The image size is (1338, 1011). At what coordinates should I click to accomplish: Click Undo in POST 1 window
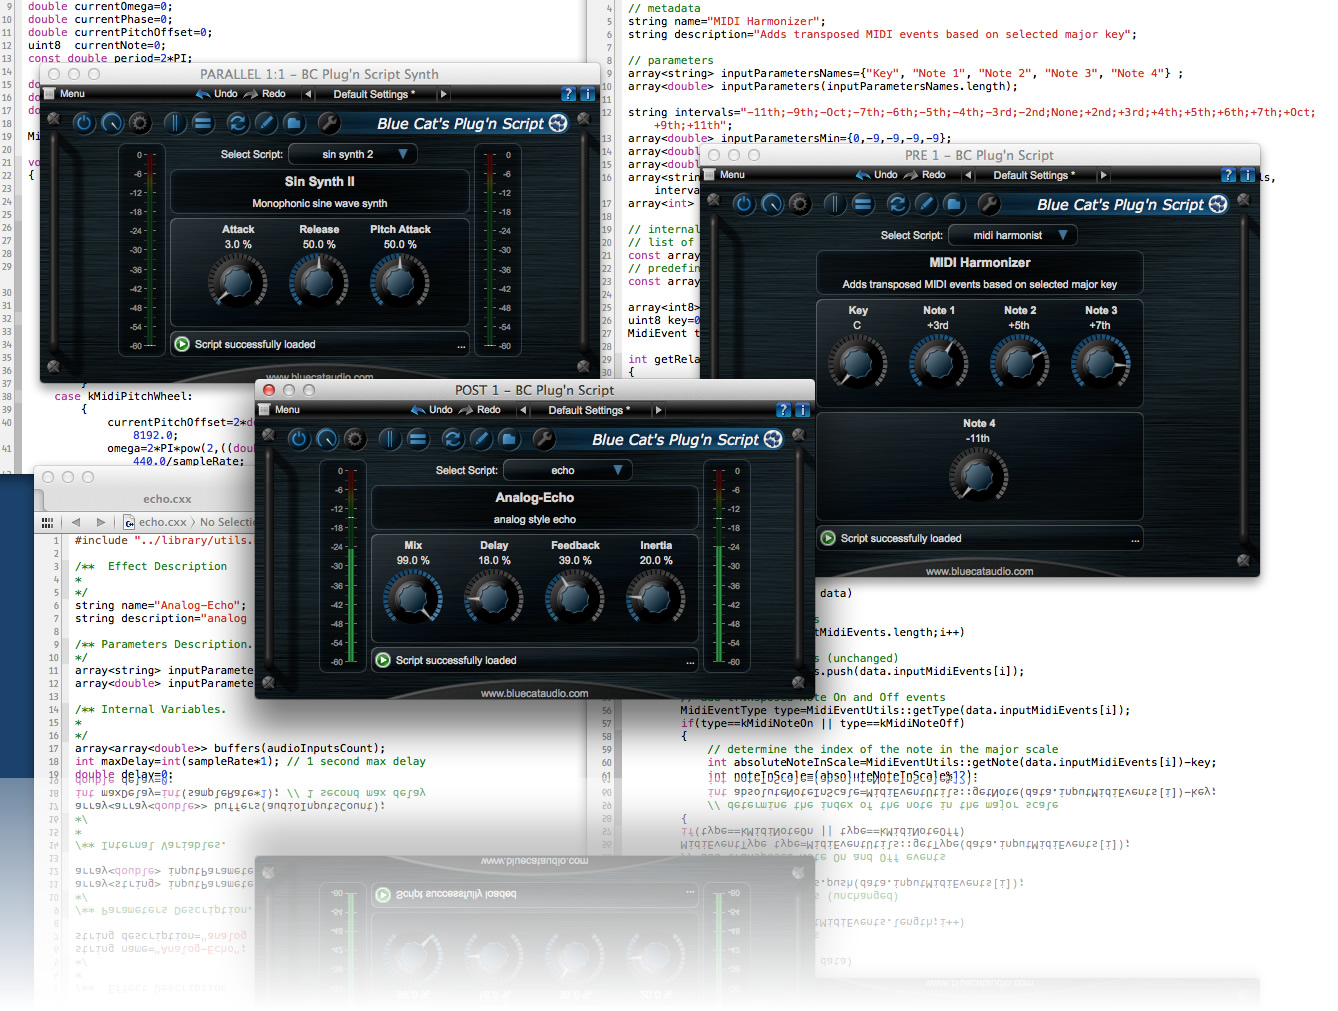(x=432, y=410)
